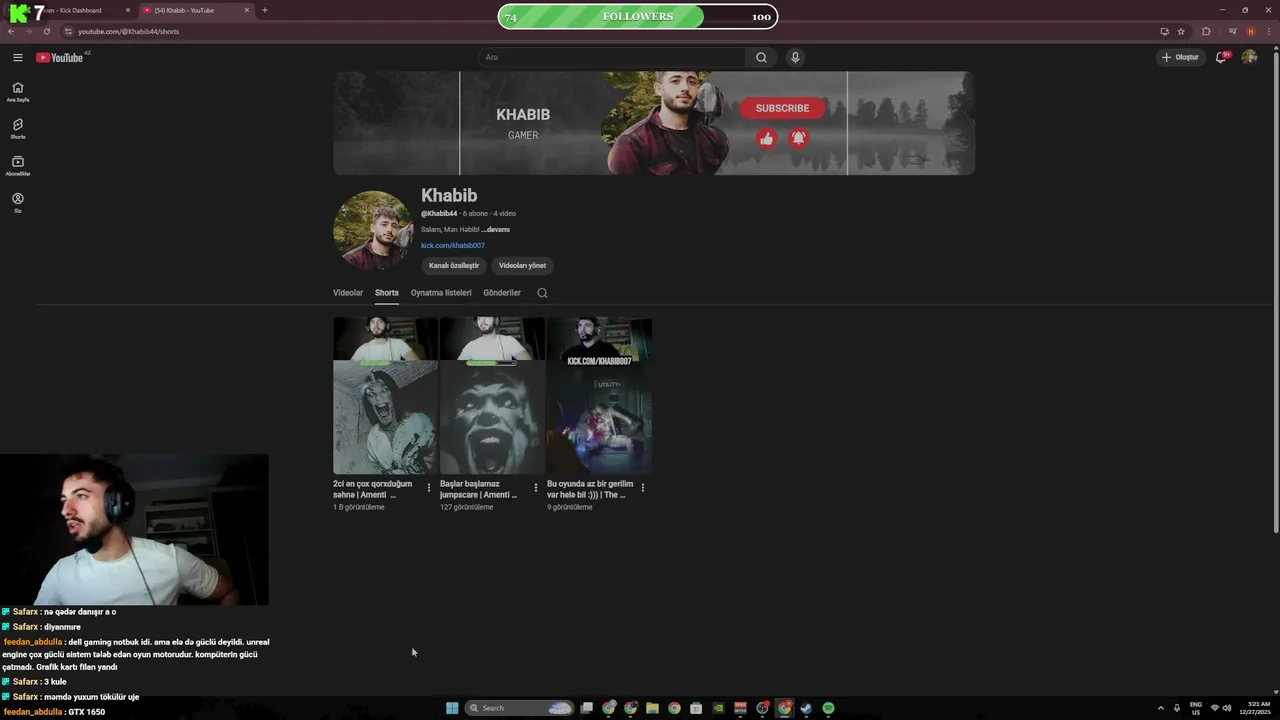Click the Windows taskbar Search box
The height and width of the screenshot is (720, 1280).
point(520,708)
